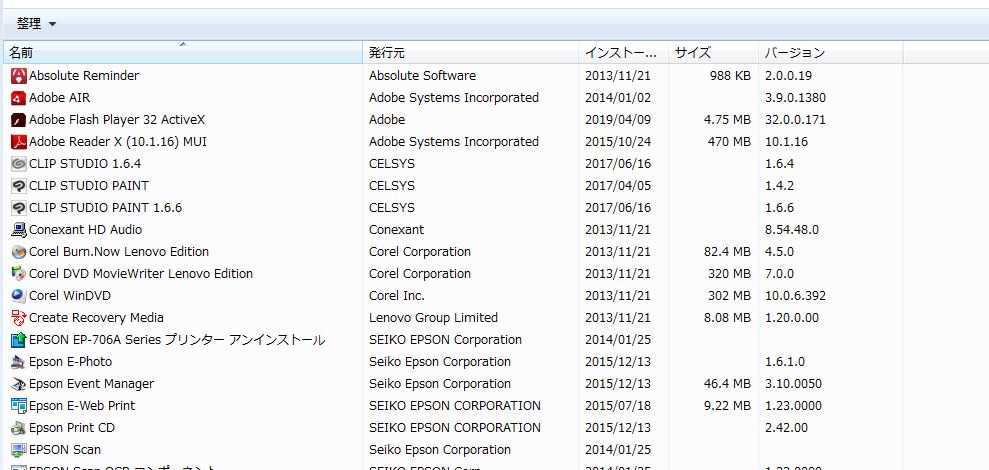Select the 10.0.6.392 version cell

pyautogui.click(x=795, y=296)
